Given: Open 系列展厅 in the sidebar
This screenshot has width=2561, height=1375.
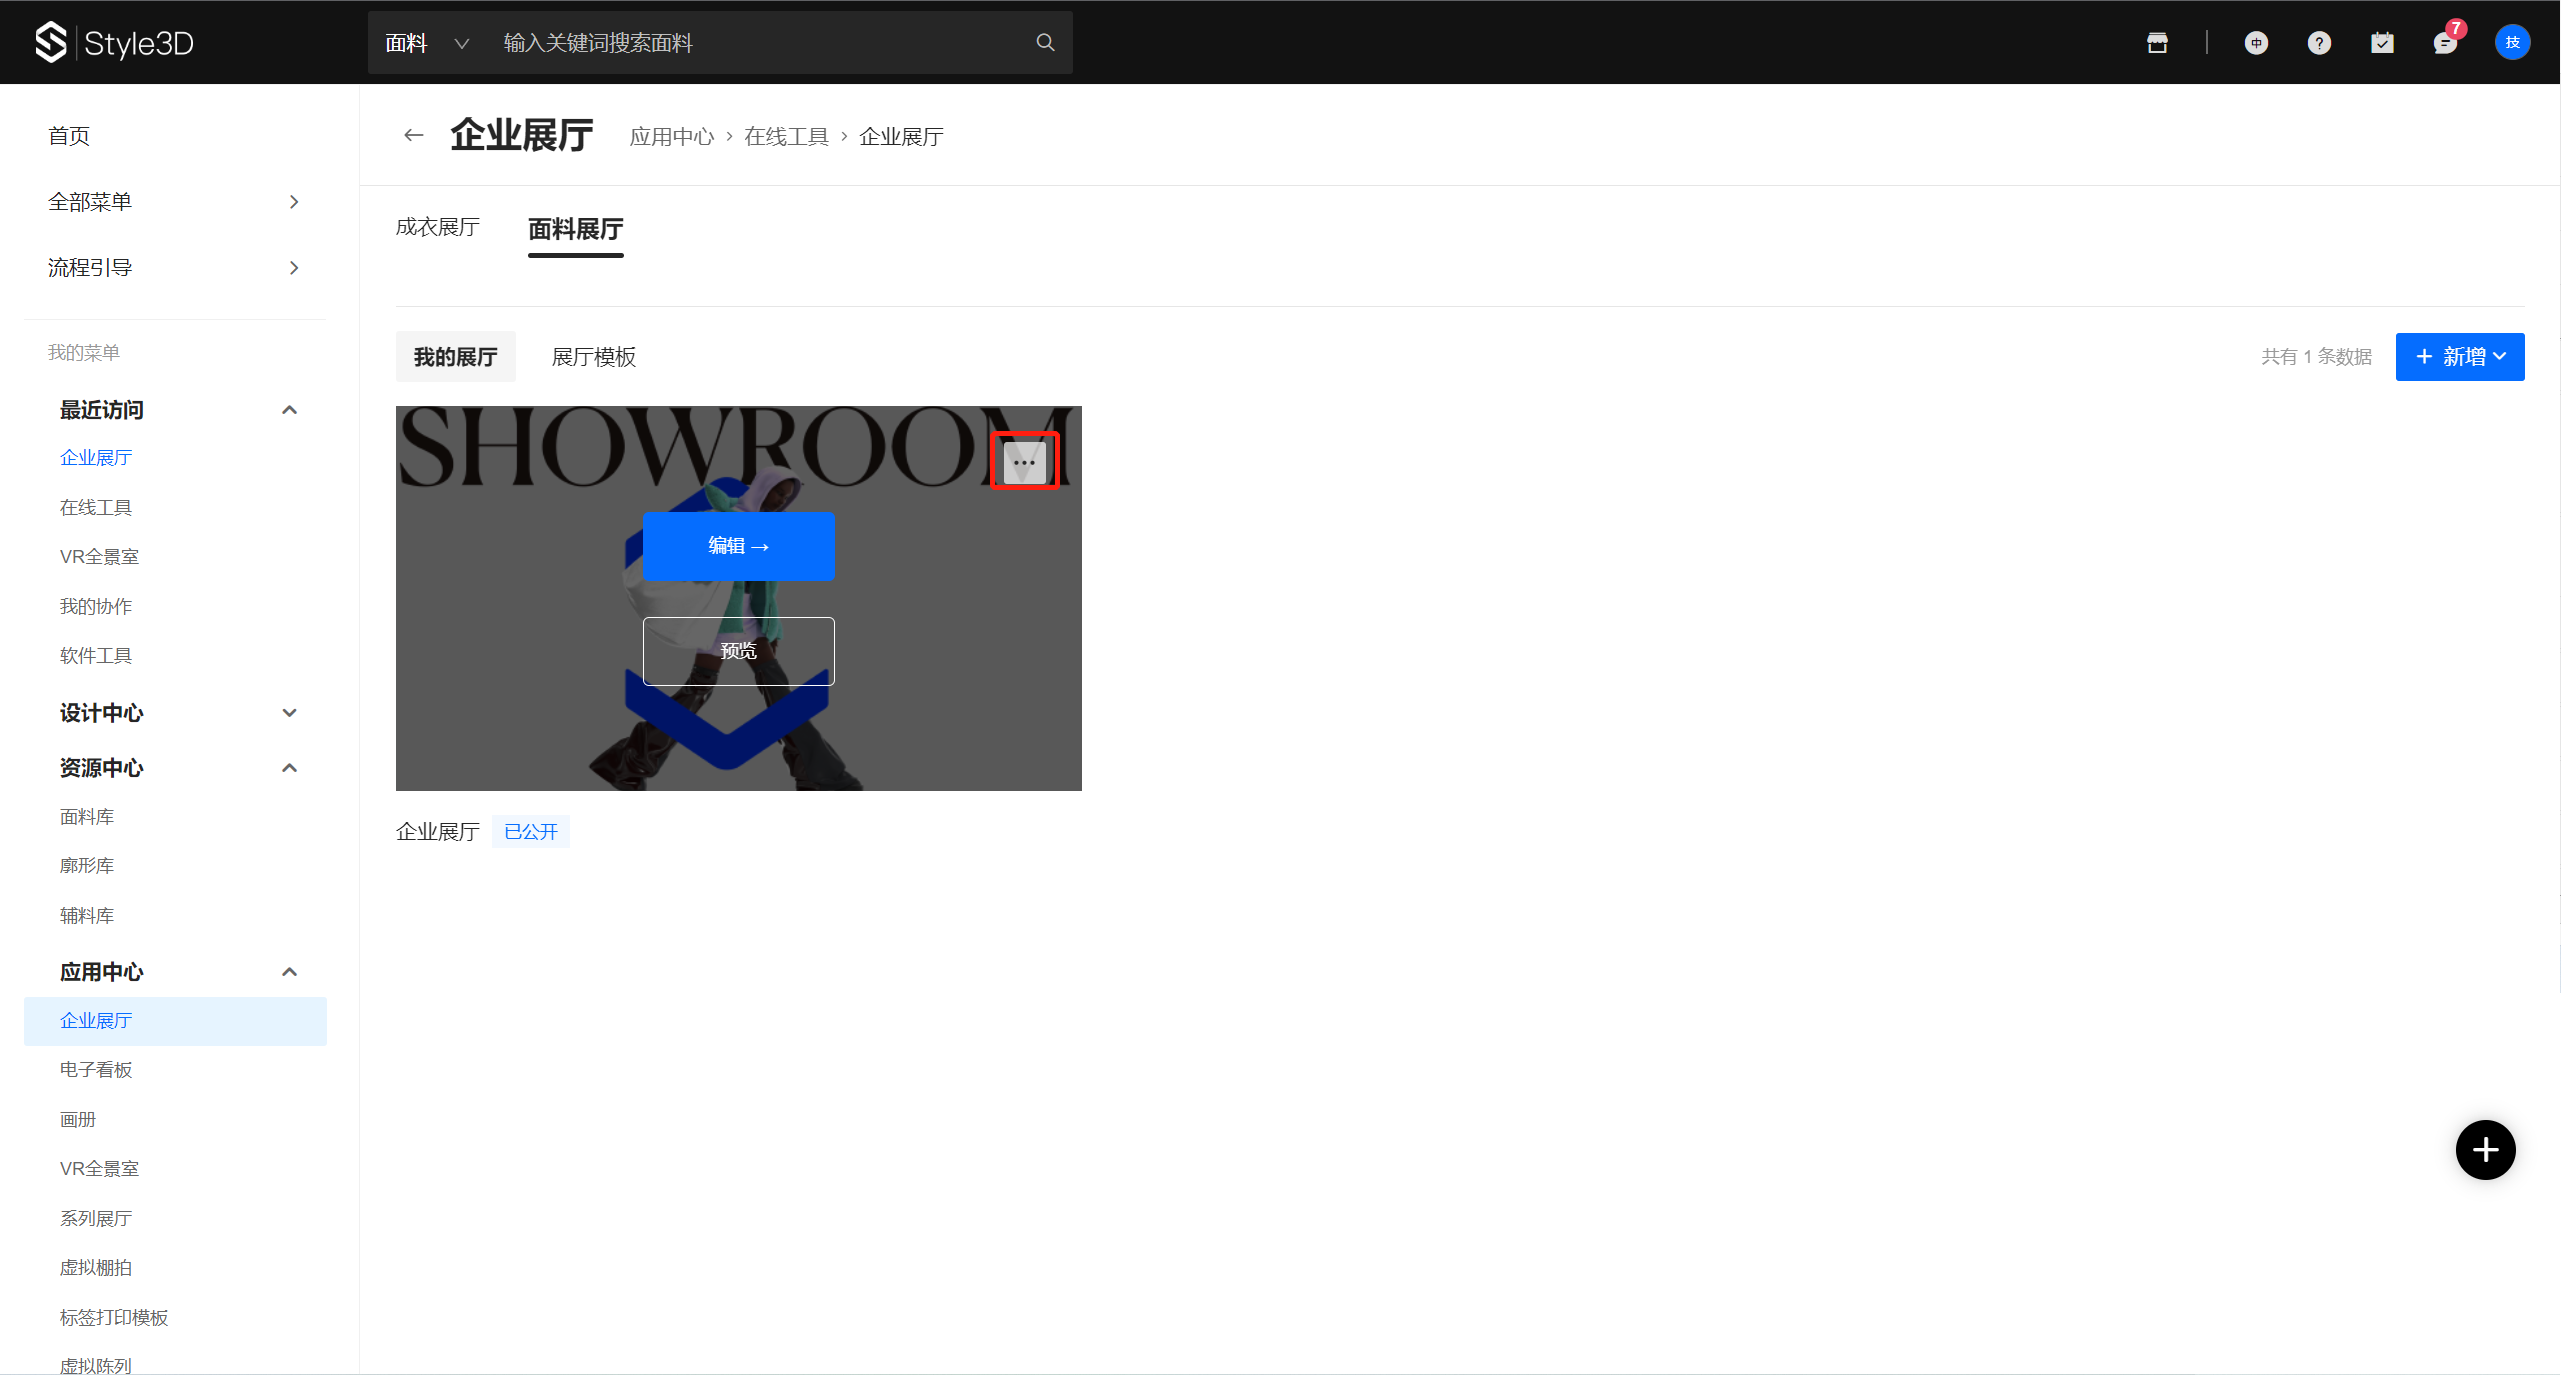Looking at the screenshot, I should (95, 1219).
